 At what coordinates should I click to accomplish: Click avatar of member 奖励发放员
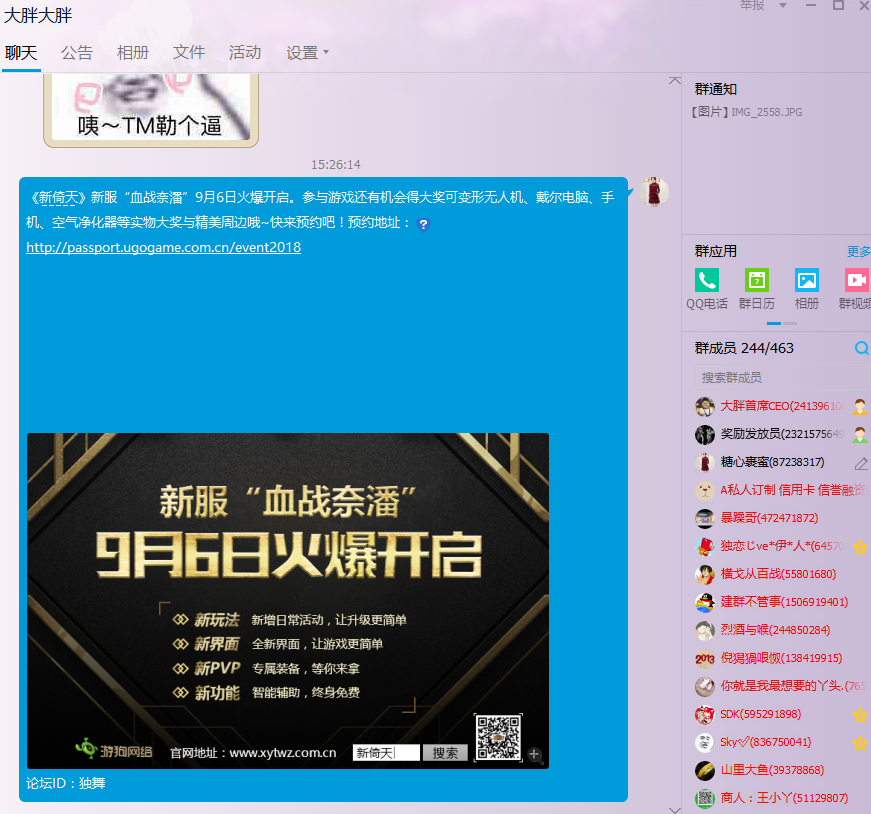click(x=705, y=434)
